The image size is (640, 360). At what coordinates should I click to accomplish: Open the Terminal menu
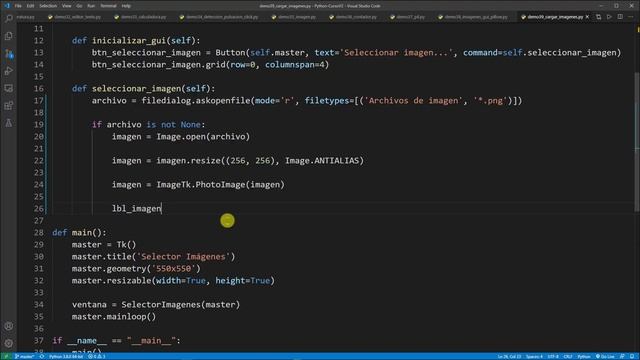coord(108,6)
